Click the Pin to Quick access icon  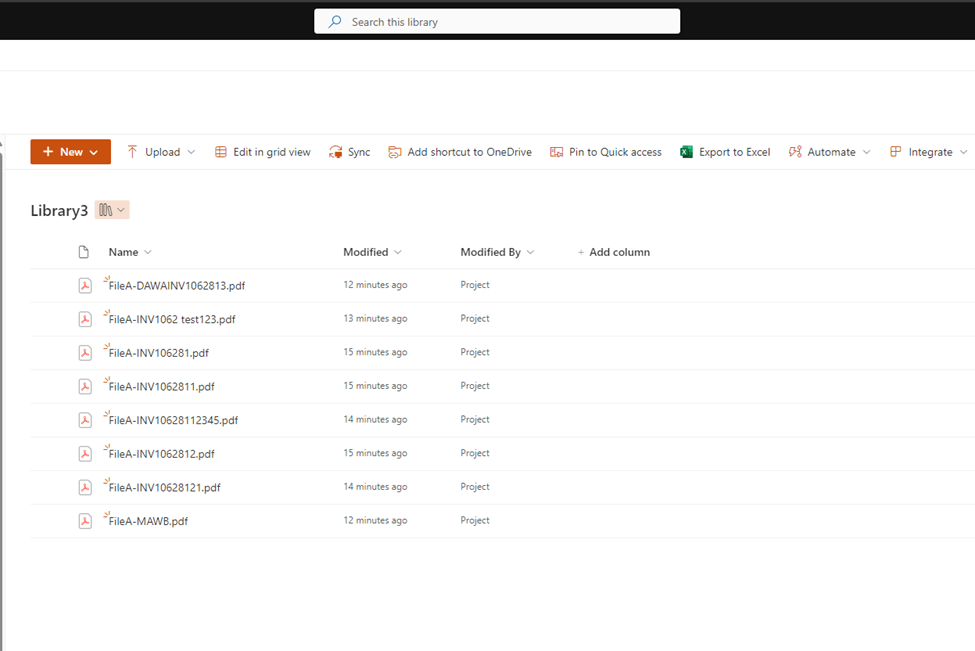[x=557, y=152]
